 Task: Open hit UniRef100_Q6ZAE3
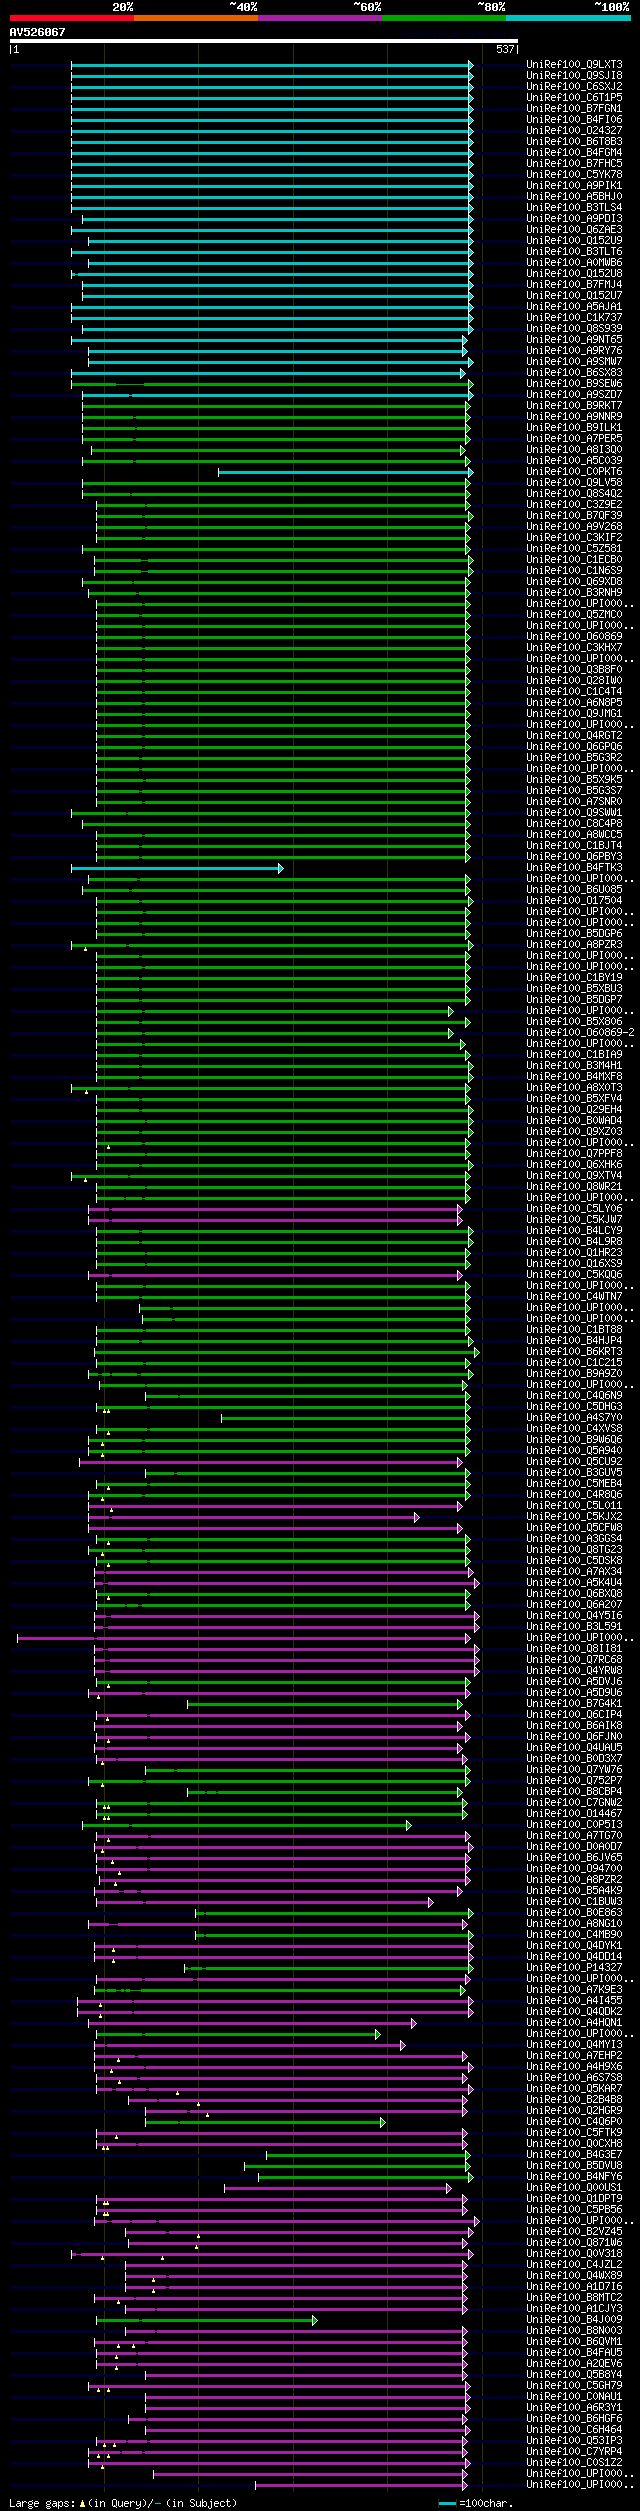[x=574, y=230]
